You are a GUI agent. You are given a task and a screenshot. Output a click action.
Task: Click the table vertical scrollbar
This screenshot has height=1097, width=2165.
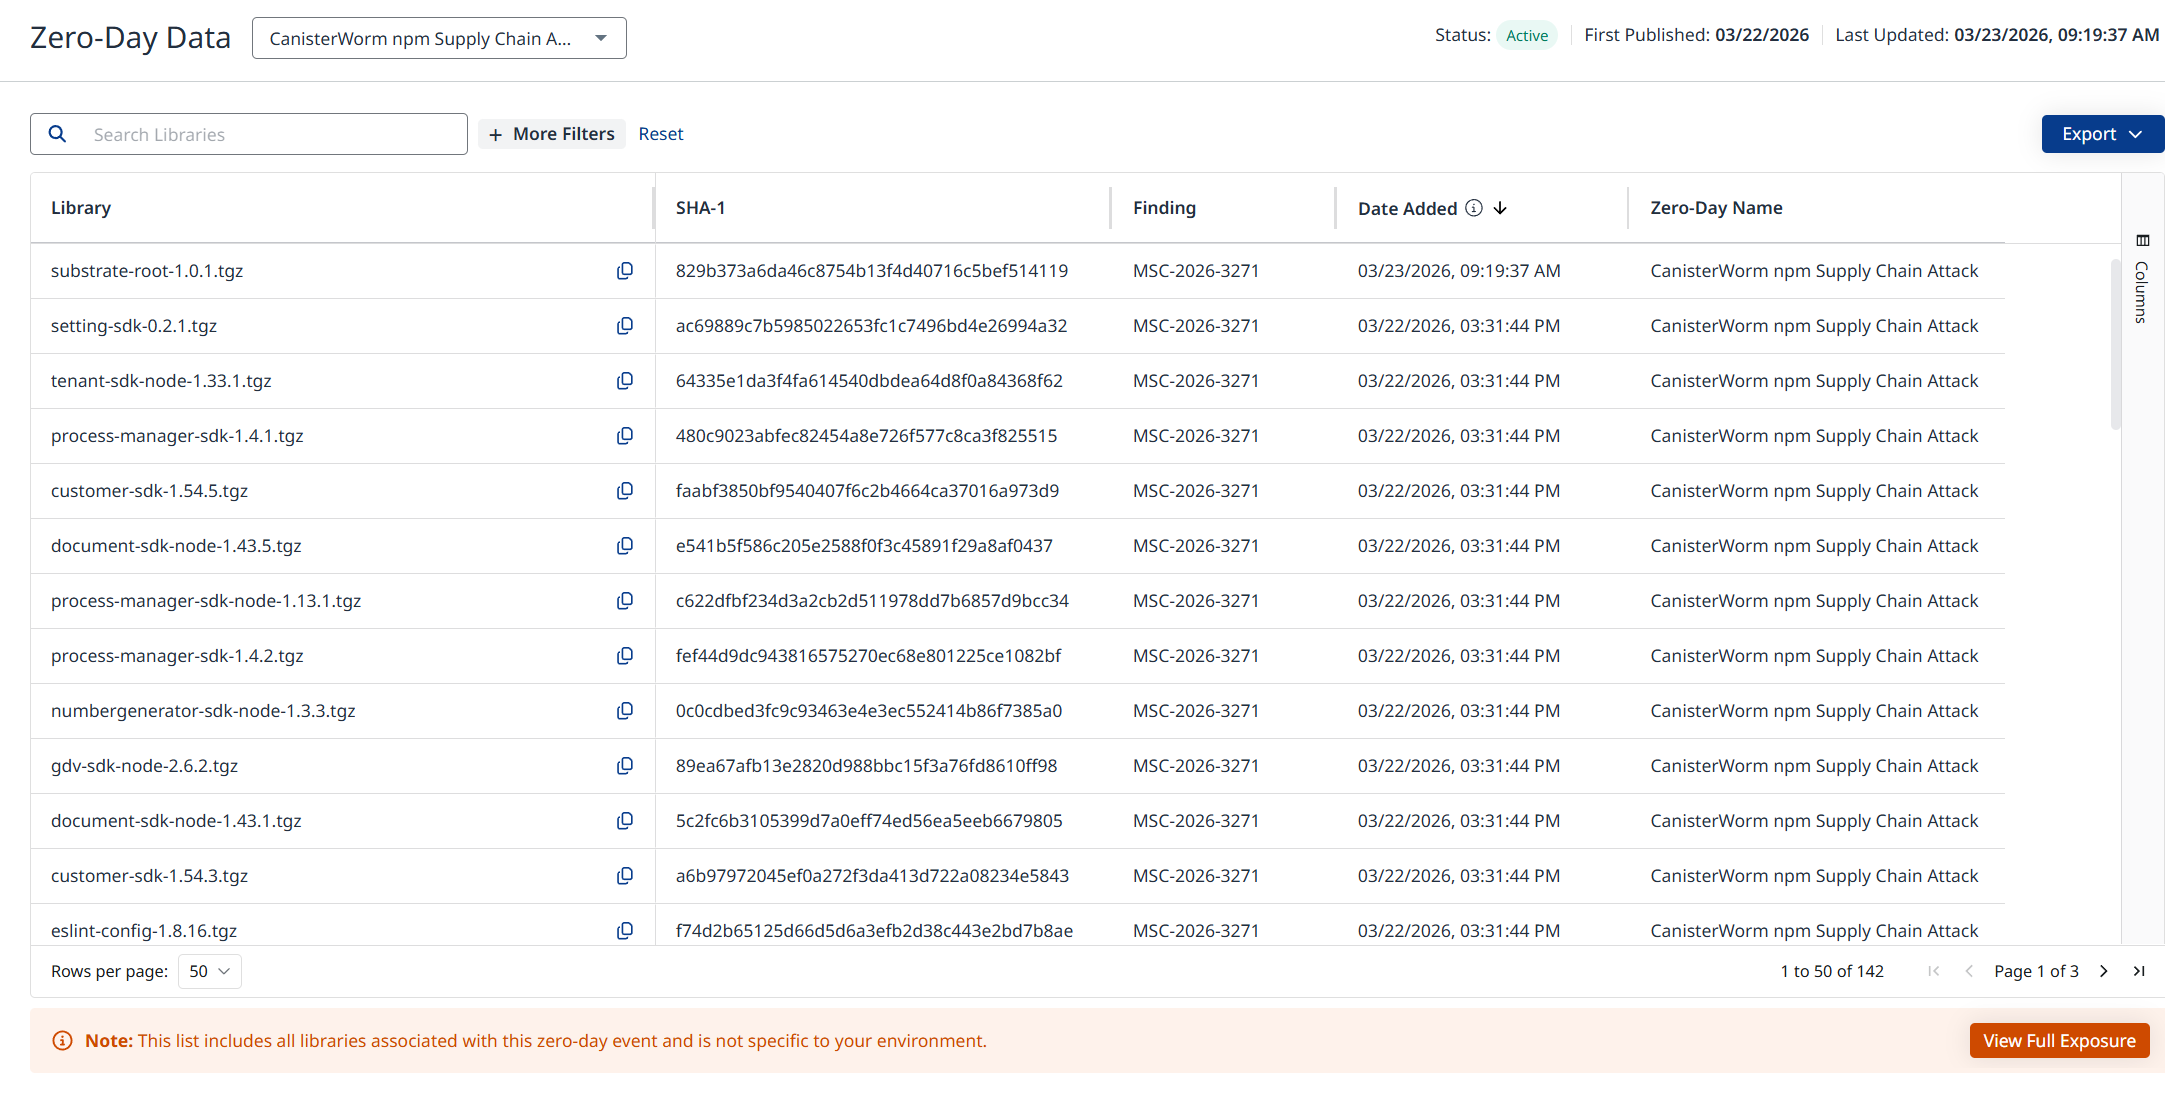[x=2115, y=344]
